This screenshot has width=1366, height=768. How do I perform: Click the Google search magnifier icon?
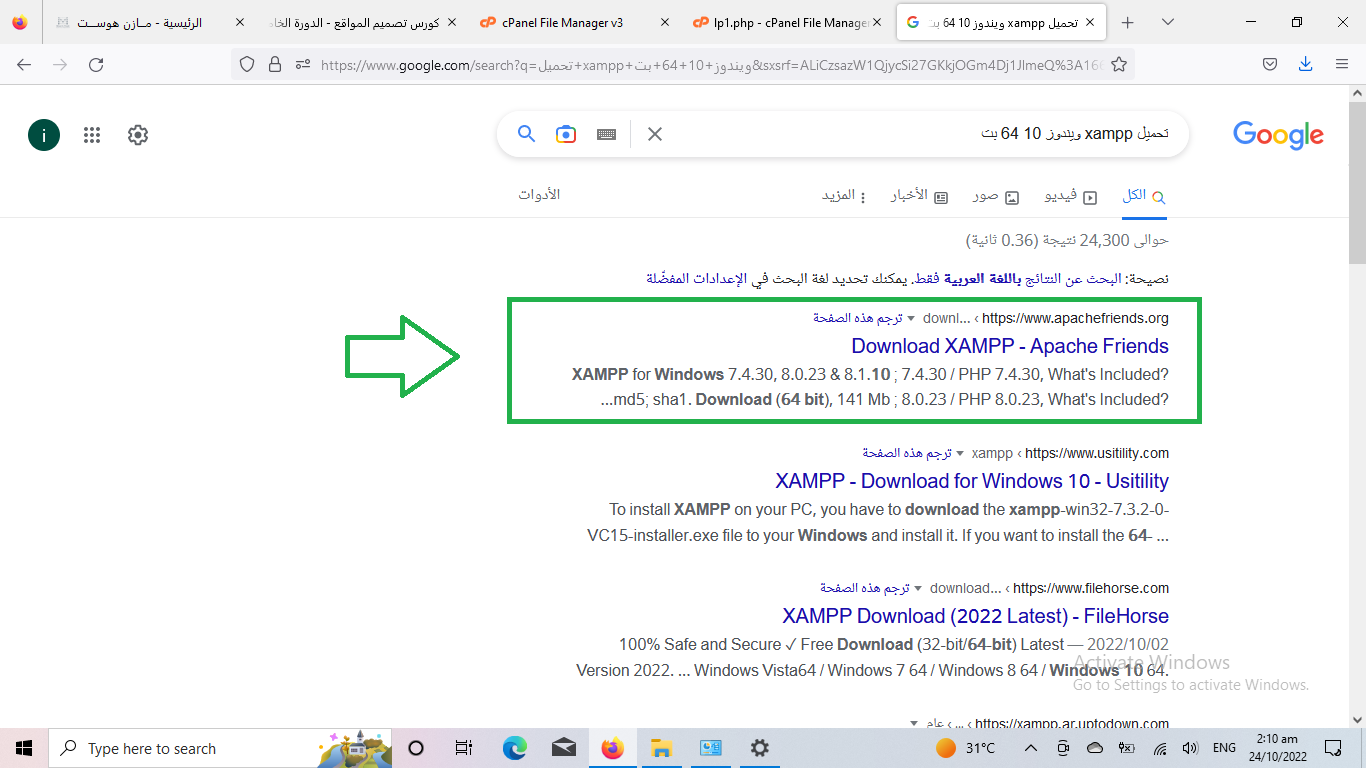click(x=526, y=134)
